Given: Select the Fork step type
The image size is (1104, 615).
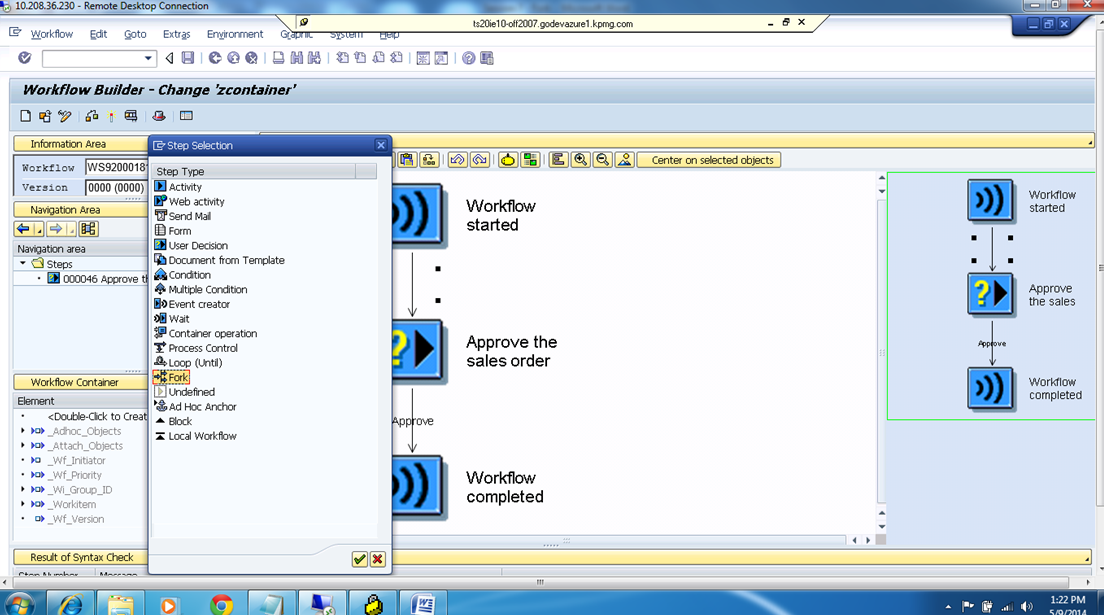Looking at the screenshot, I should [177, 377].
